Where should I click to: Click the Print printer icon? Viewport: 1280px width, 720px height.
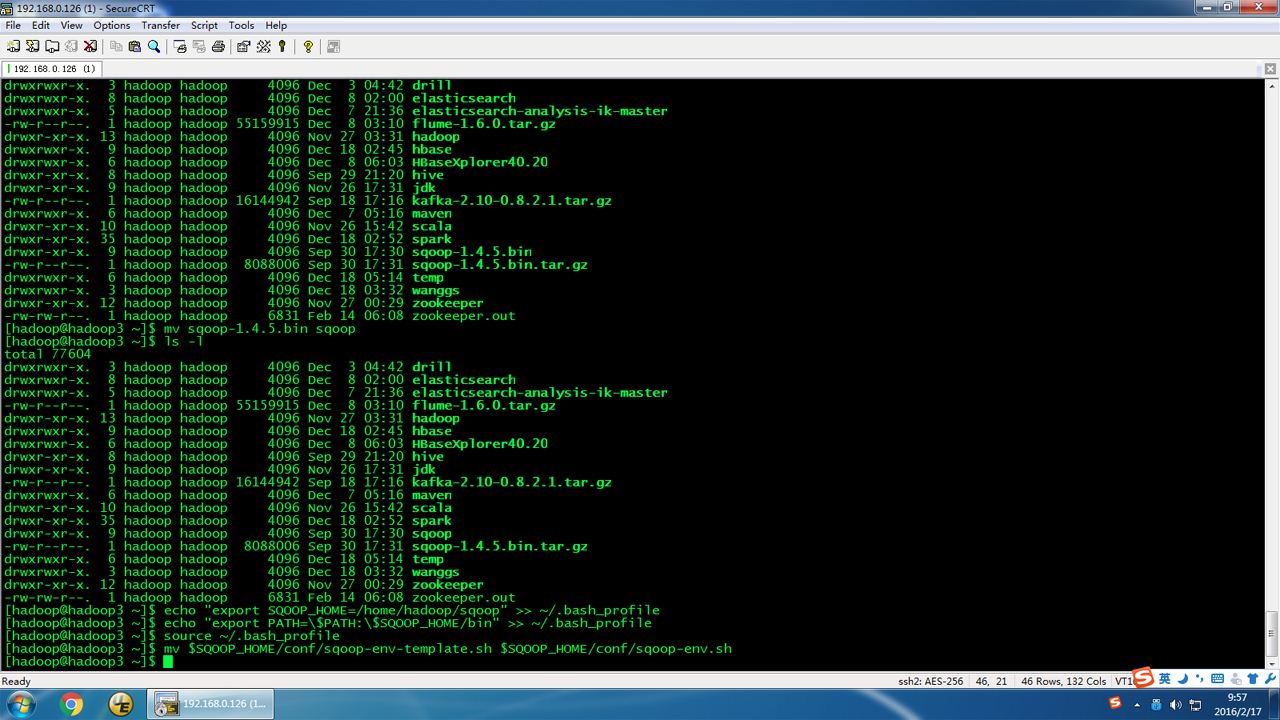pyautogui.click(x=218, y=46)
